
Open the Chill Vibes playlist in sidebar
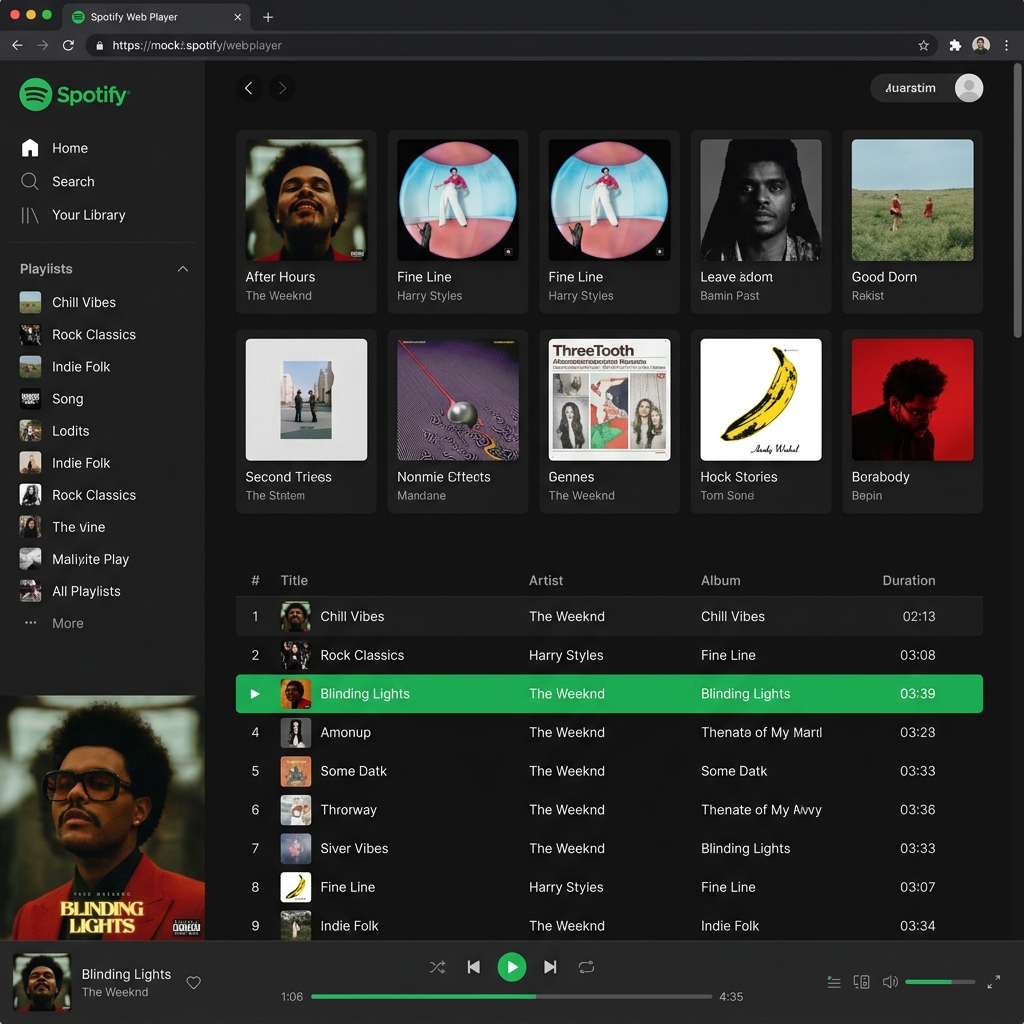68,302
